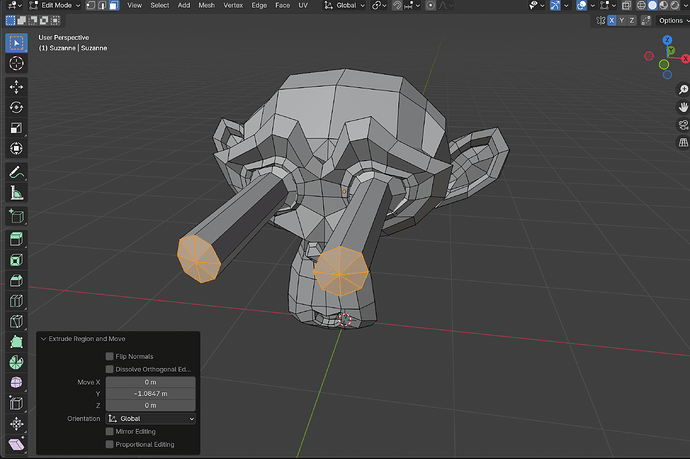Switch to solid viewport shading
This screenshot has height=459, width=690.
653,5
